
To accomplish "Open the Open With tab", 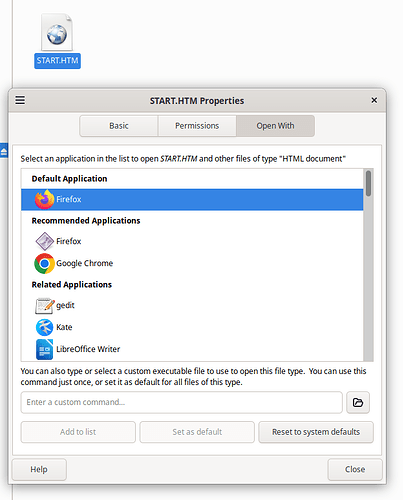I will [x=275, y=126].
